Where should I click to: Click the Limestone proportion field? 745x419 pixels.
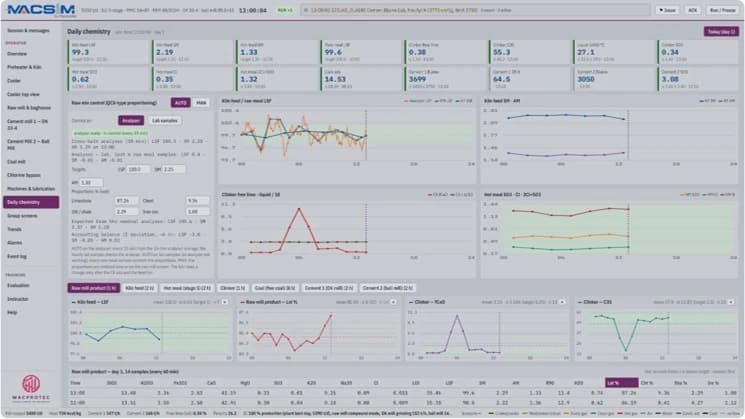(x=126, y=200)
